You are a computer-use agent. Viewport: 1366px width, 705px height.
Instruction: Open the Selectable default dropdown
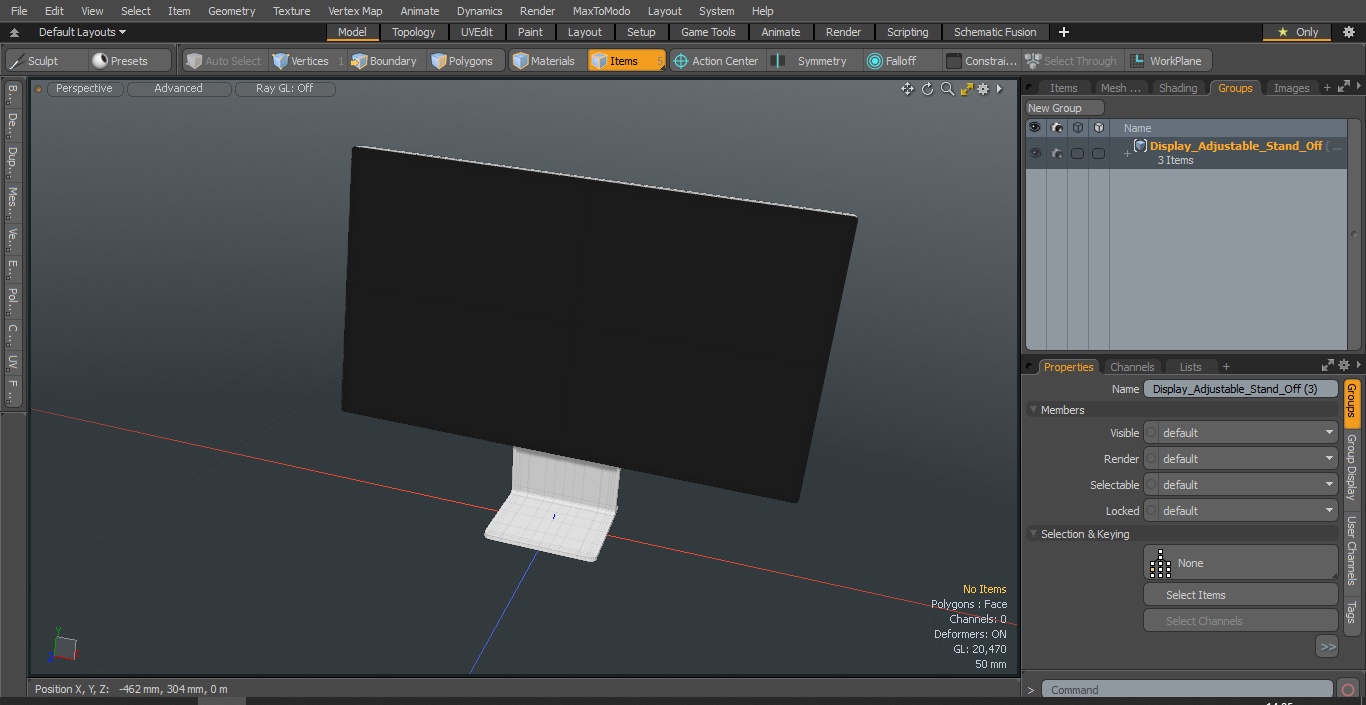[x=1240, y=485]
